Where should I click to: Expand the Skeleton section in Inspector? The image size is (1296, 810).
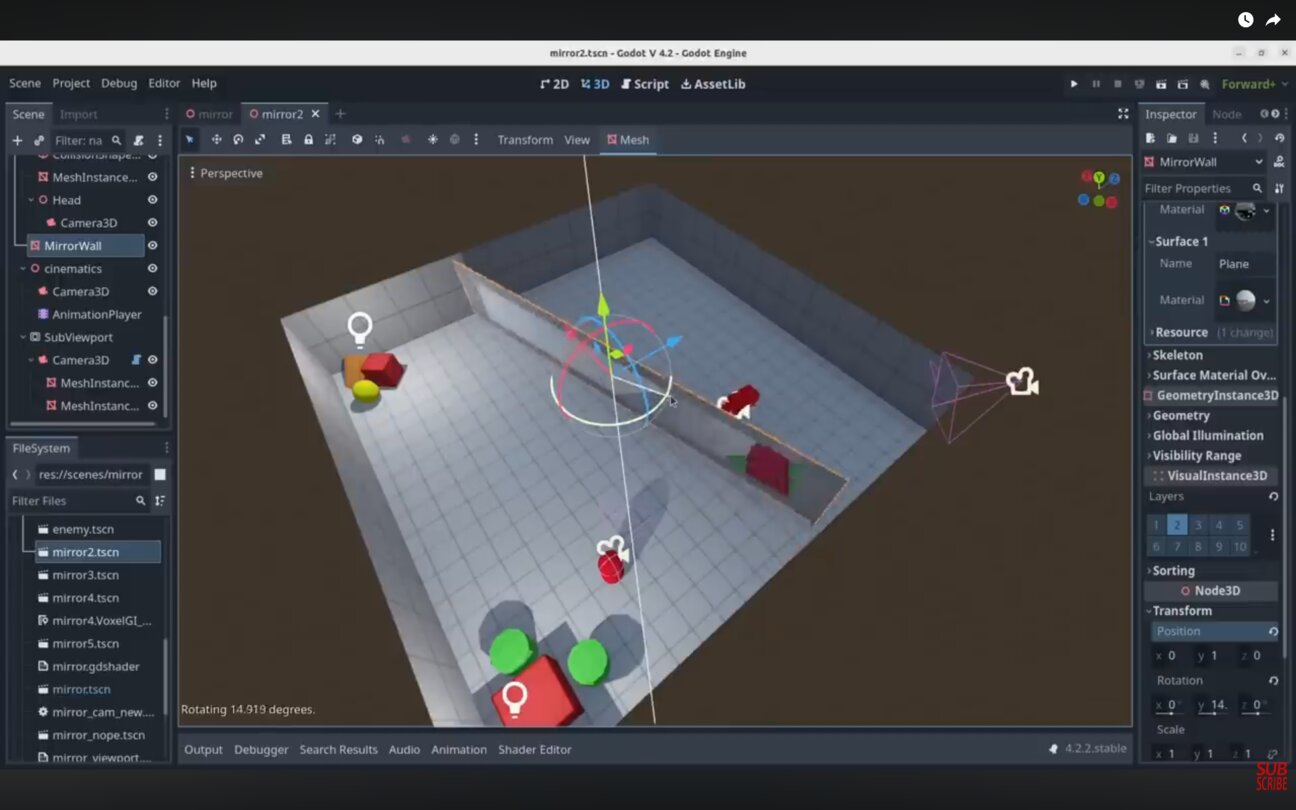click(x=1177, y=355)
